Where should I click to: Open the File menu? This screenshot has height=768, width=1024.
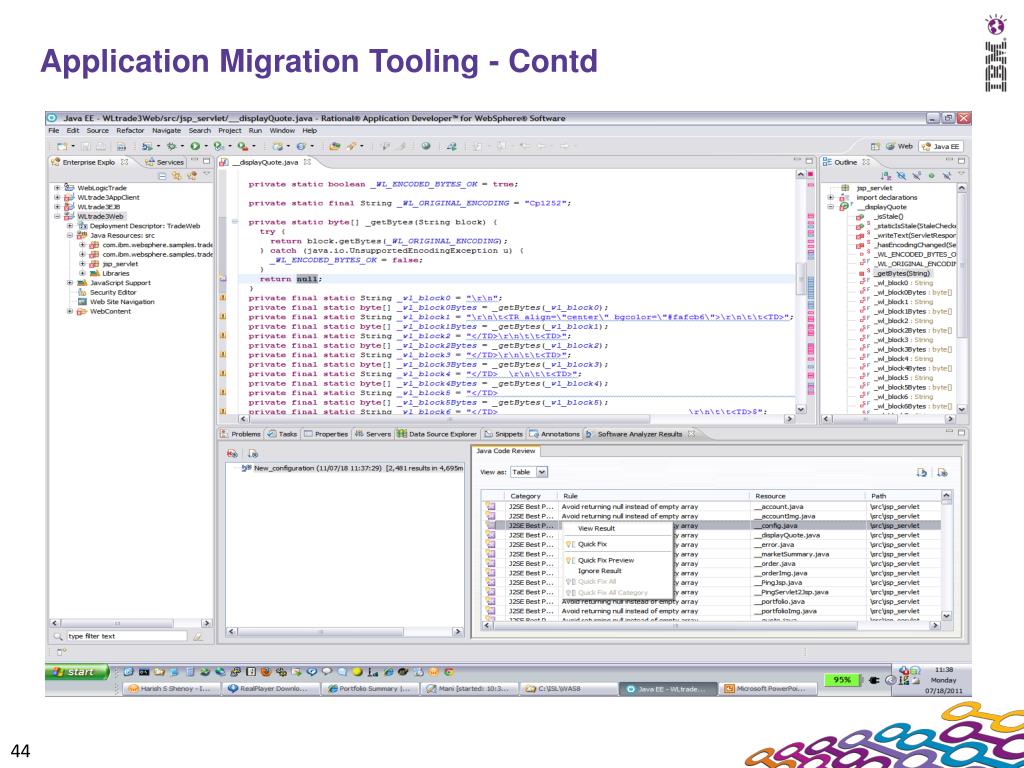(x=54, y=131)
